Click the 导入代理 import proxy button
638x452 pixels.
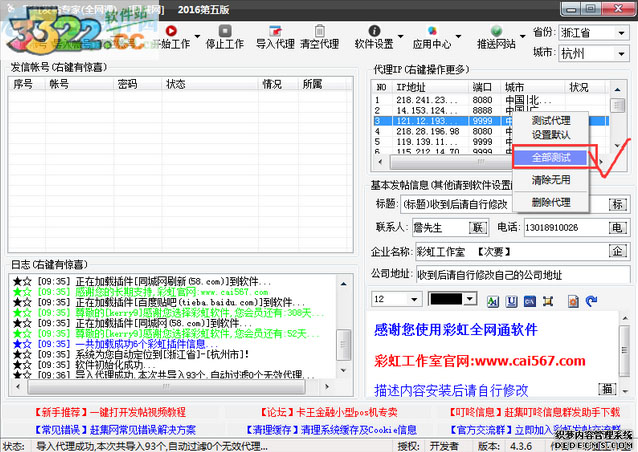click(x=275, y=44)
